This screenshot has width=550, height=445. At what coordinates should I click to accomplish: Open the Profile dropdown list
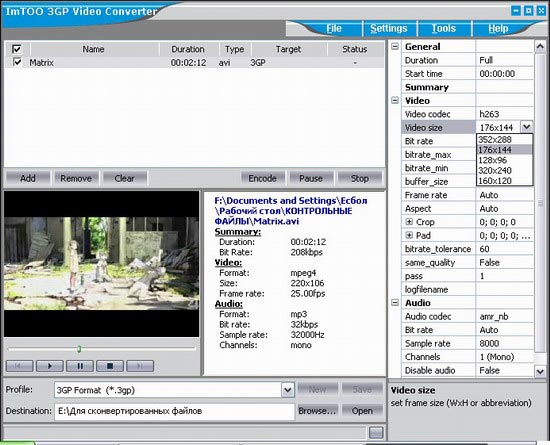[x=288, y=390]
